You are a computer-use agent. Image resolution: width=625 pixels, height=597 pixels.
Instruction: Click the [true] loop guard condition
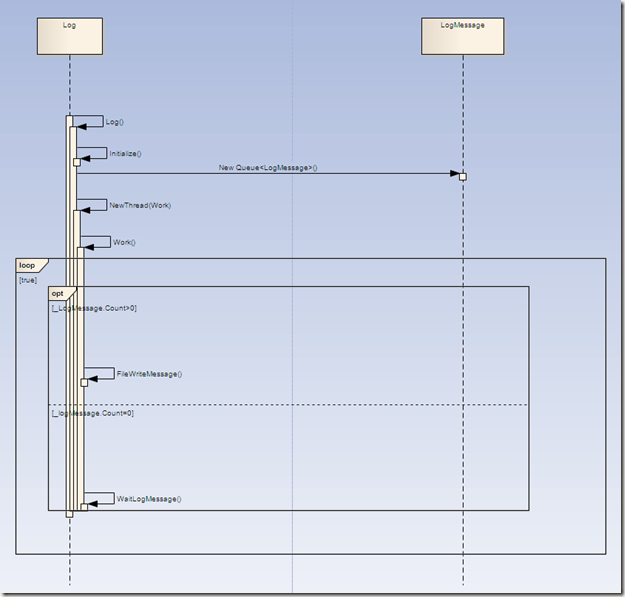coord(28,280)
